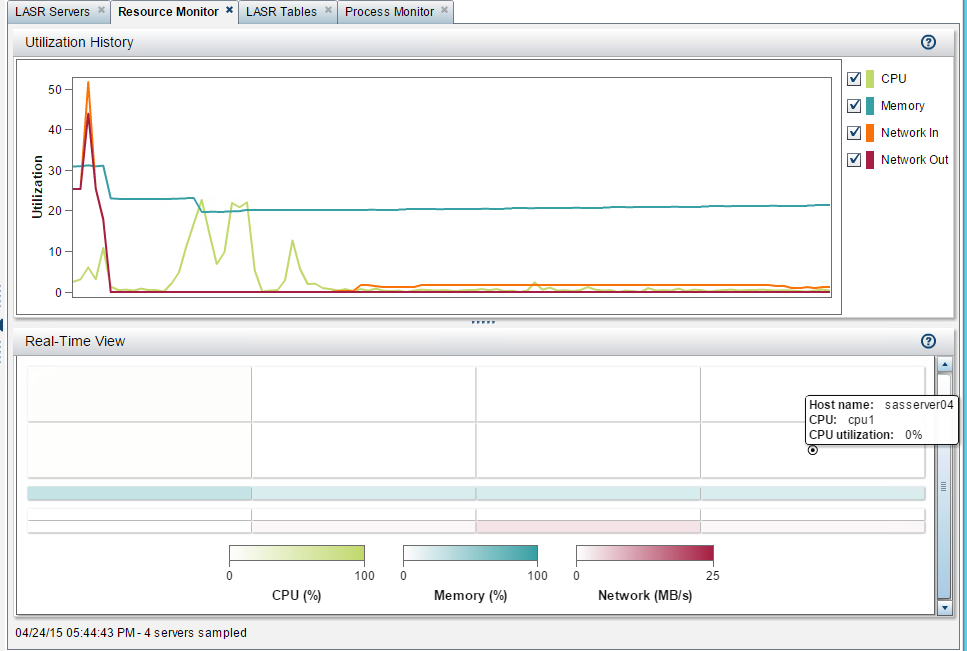Click the Real-Time View vertical scrollbar thumb
The width and height of the screenshot is (967, 651).
944,486
